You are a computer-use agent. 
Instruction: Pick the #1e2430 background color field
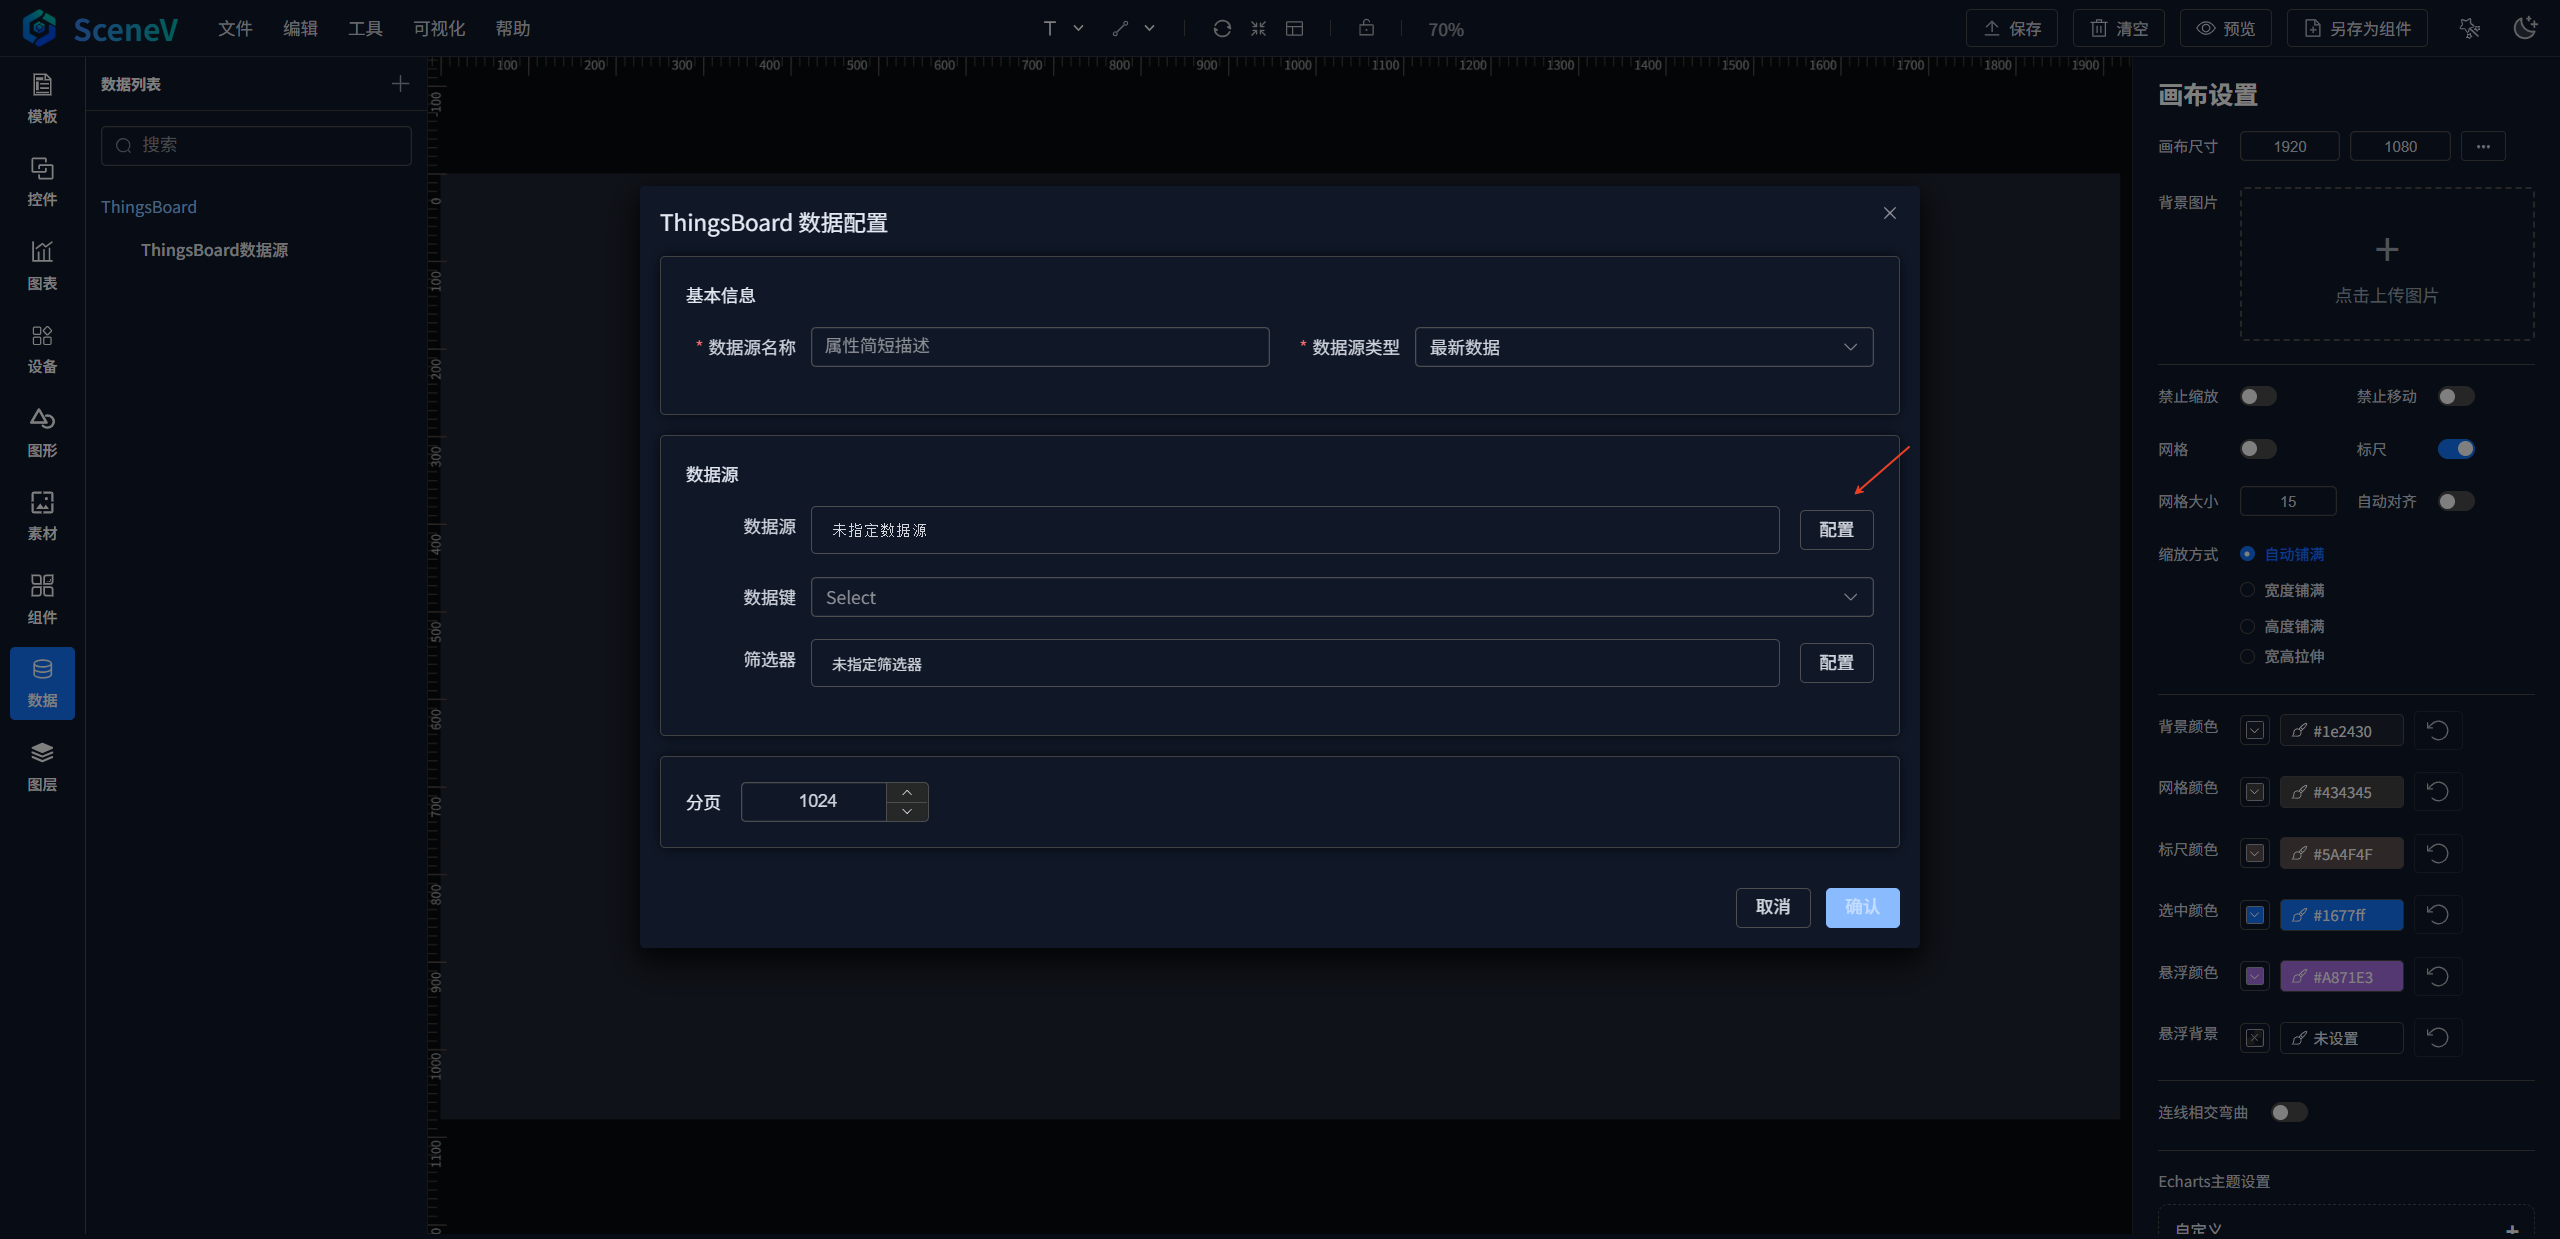pos(2341,731)
